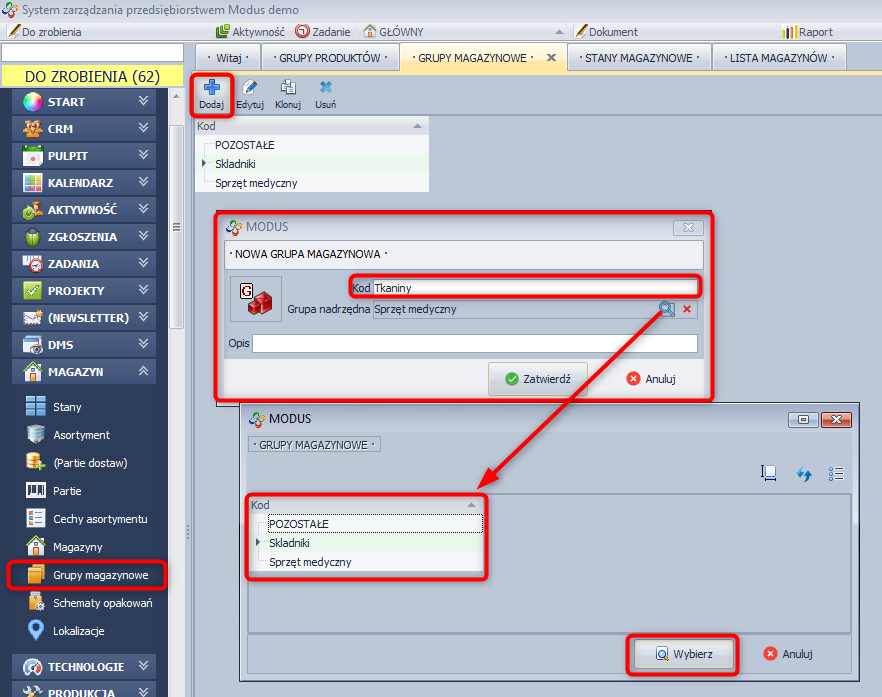This screenshot has width=882, height=697.
Task: Expand CRM sidebar section
Action: tap(84, 129)
